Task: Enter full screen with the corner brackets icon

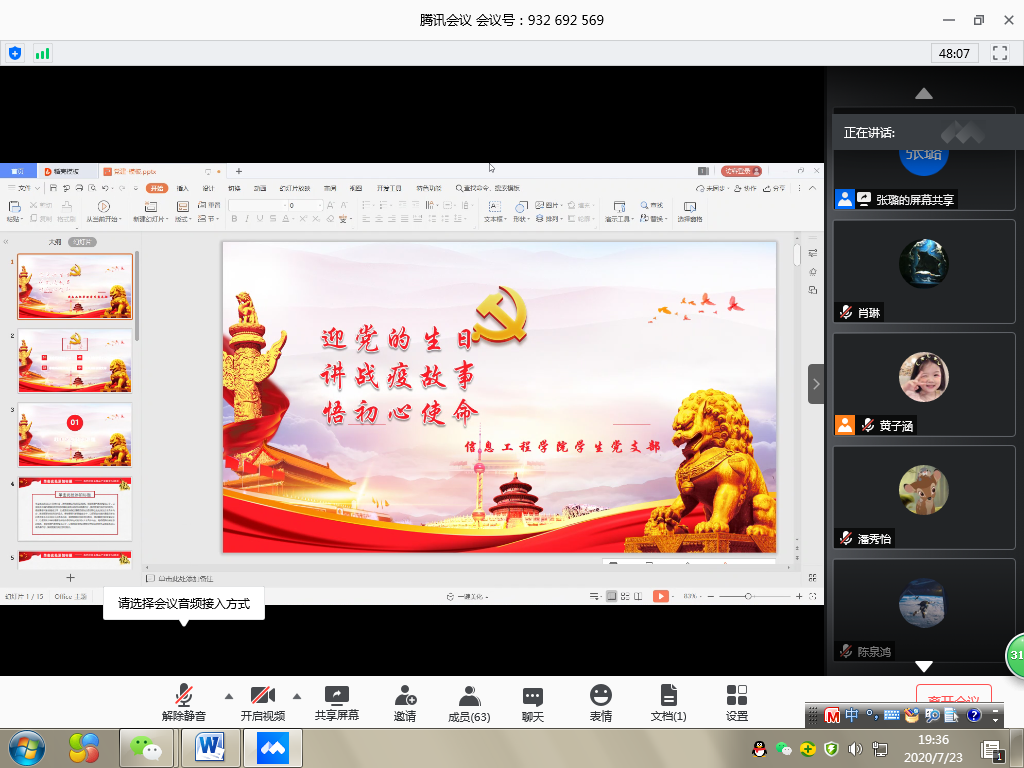Action: (1000, 53)
